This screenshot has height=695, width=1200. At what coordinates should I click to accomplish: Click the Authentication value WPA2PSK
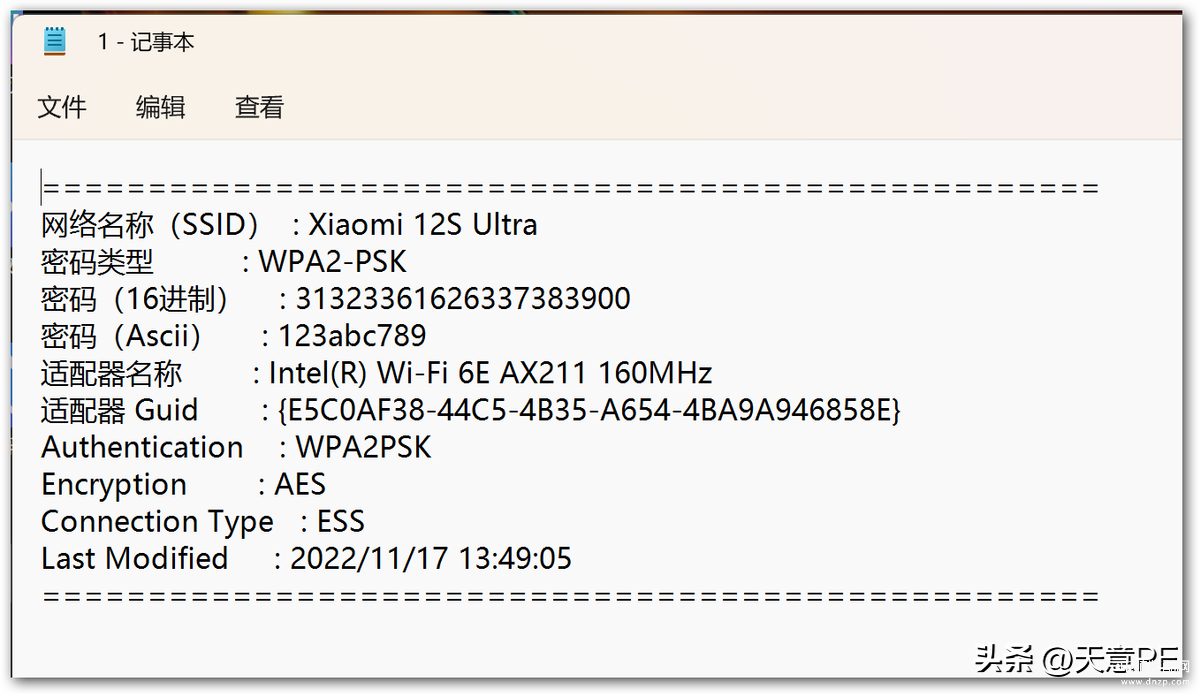point(364,447)
